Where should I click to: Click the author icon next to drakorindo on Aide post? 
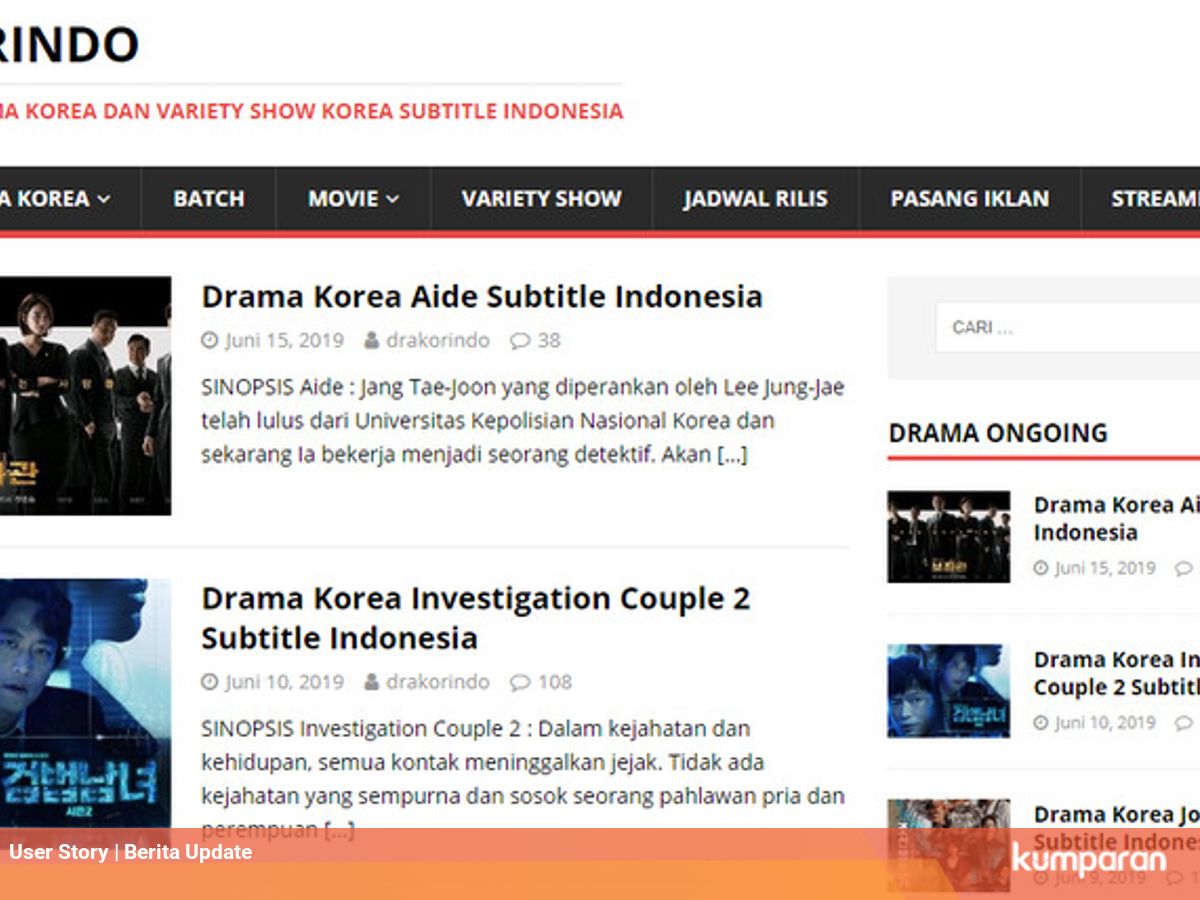coord(371,340)
